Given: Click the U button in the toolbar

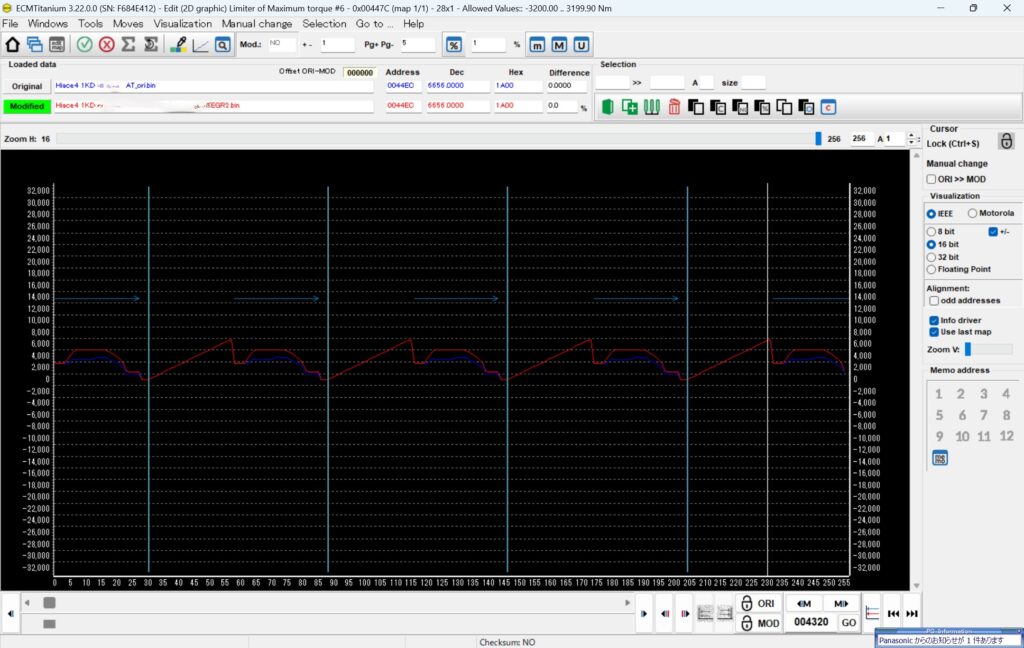Looking at the screenshot, I should coord(581,44).
